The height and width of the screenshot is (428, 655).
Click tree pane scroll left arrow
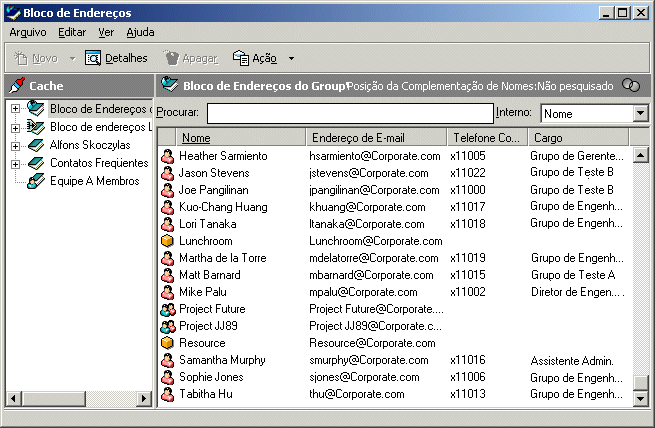click(14, 398)
